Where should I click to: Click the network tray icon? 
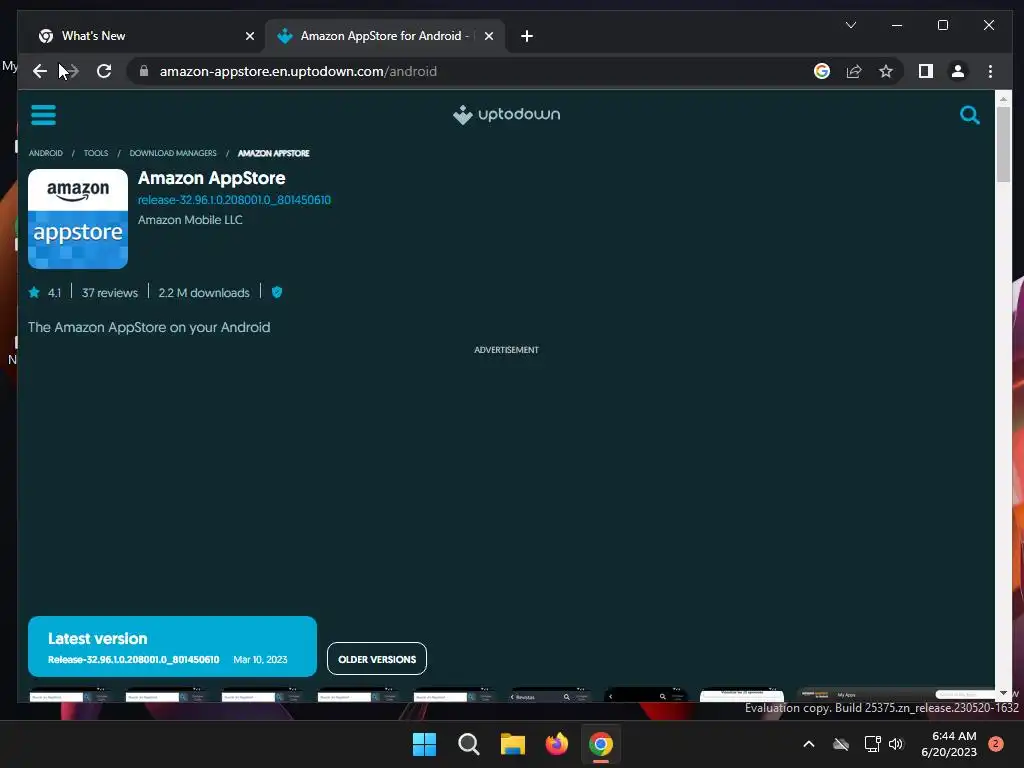tap(872, 744)
